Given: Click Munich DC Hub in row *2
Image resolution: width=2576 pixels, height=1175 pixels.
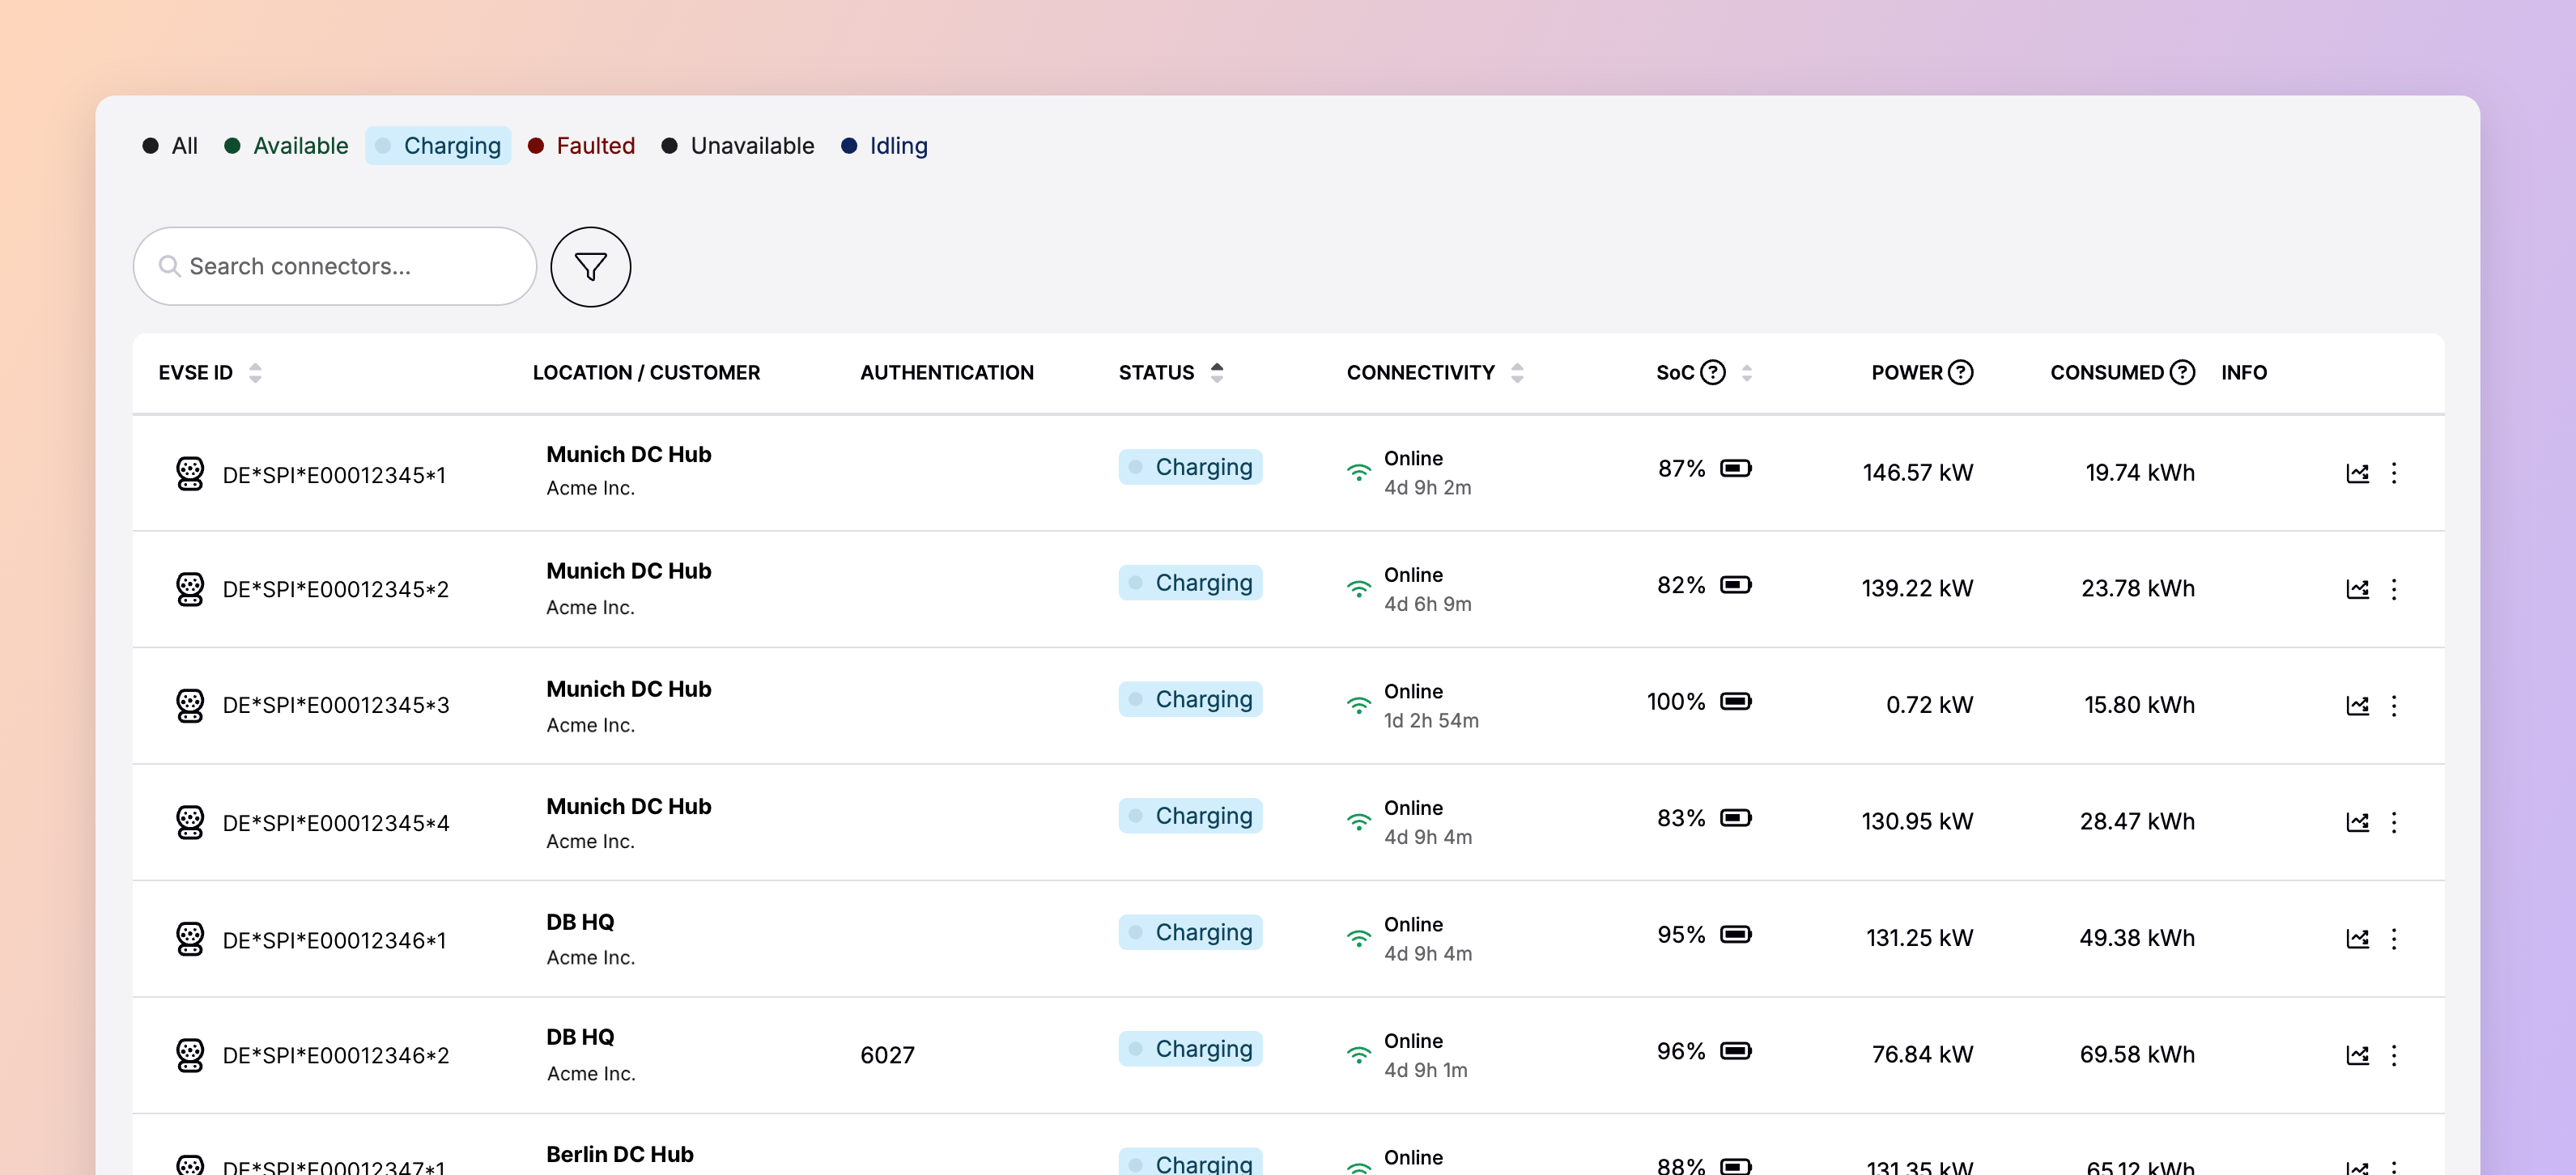Looking at the screenshot, I should (x=628, y=571).
